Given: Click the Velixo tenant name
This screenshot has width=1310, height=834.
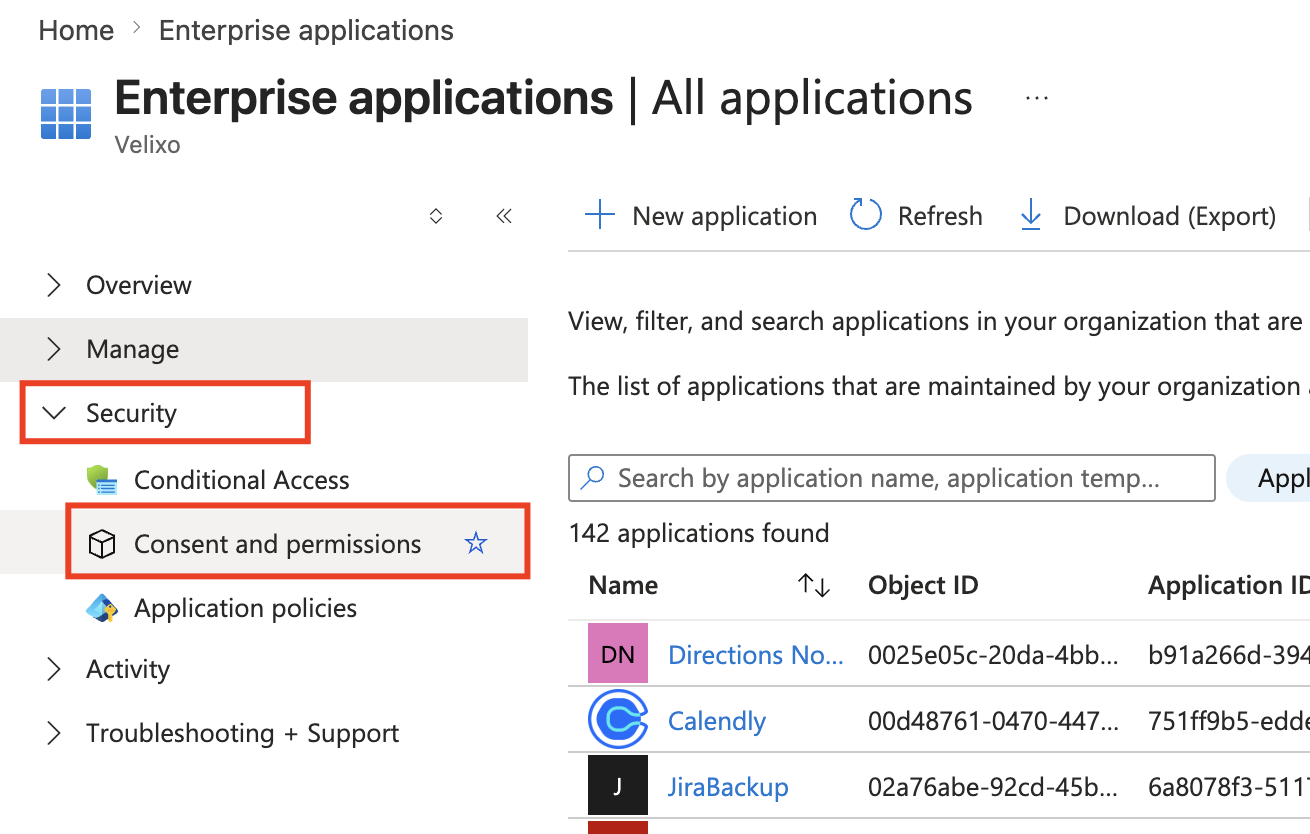Looking at the screenshot, I should coord(147,145).
